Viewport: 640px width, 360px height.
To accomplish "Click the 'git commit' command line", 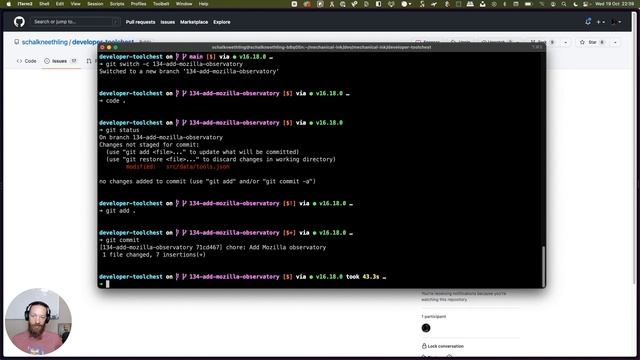I will [x=122, y=240].
